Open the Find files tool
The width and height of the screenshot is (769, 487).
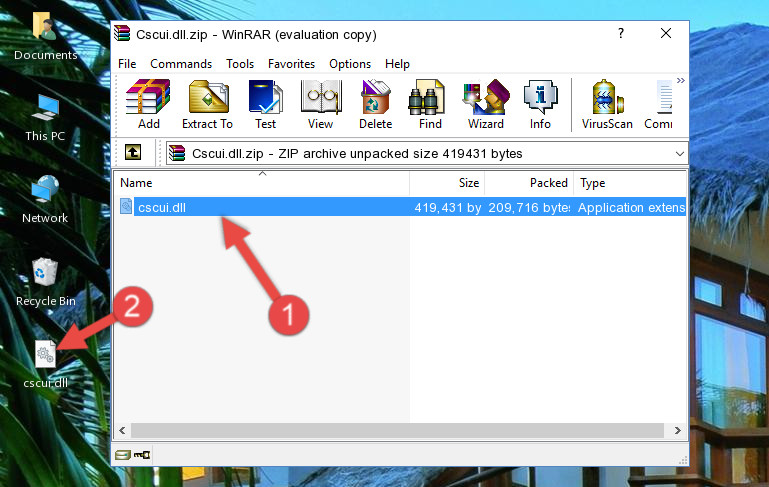430,104
